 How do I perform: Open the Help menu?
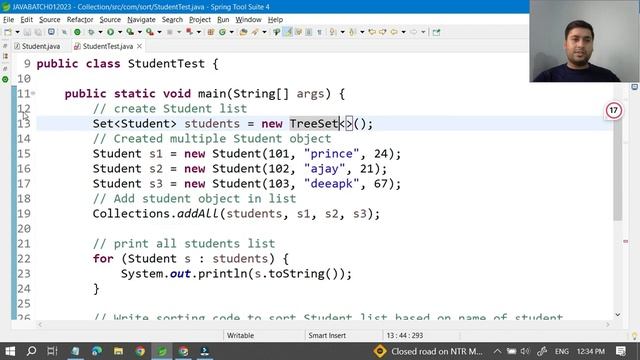[x=275, y=20]
